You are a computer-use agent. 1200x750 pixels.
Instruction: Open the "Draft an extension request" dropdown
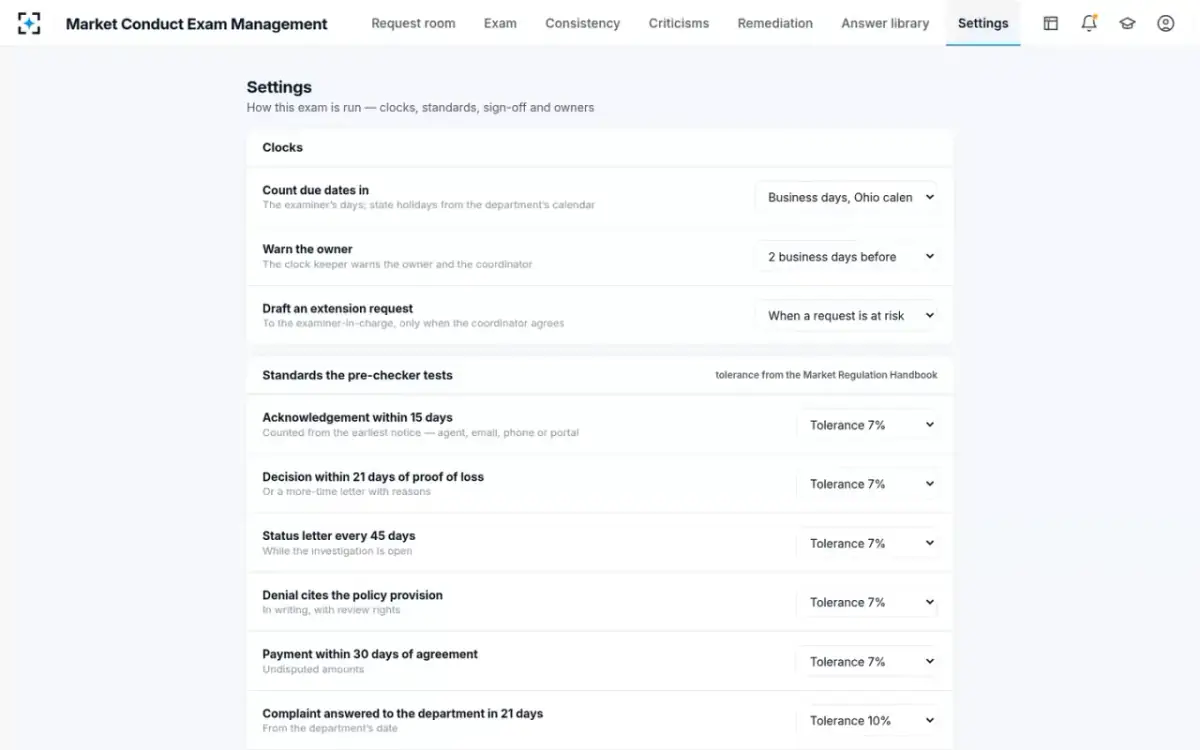[x=846, y=316]
